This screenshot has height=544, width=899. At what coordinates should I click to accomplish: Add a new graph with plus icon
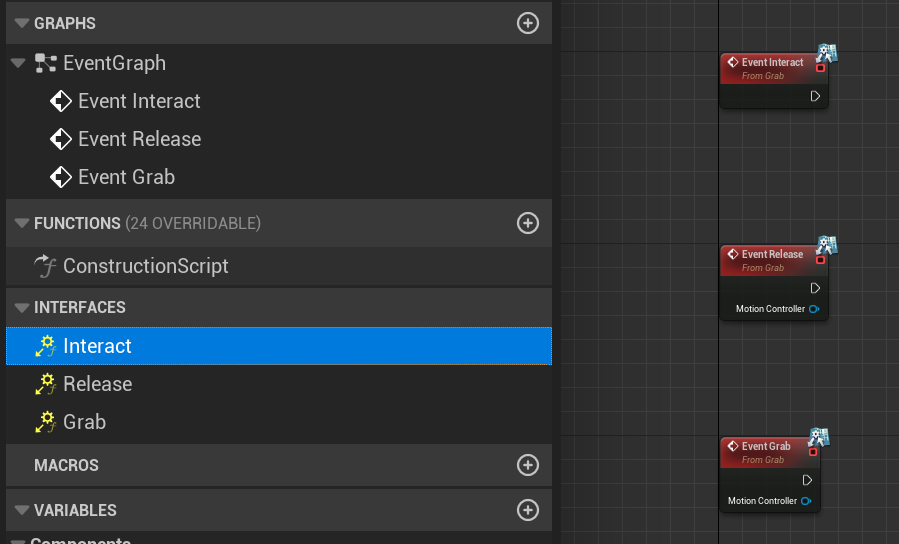coord(528,23)
